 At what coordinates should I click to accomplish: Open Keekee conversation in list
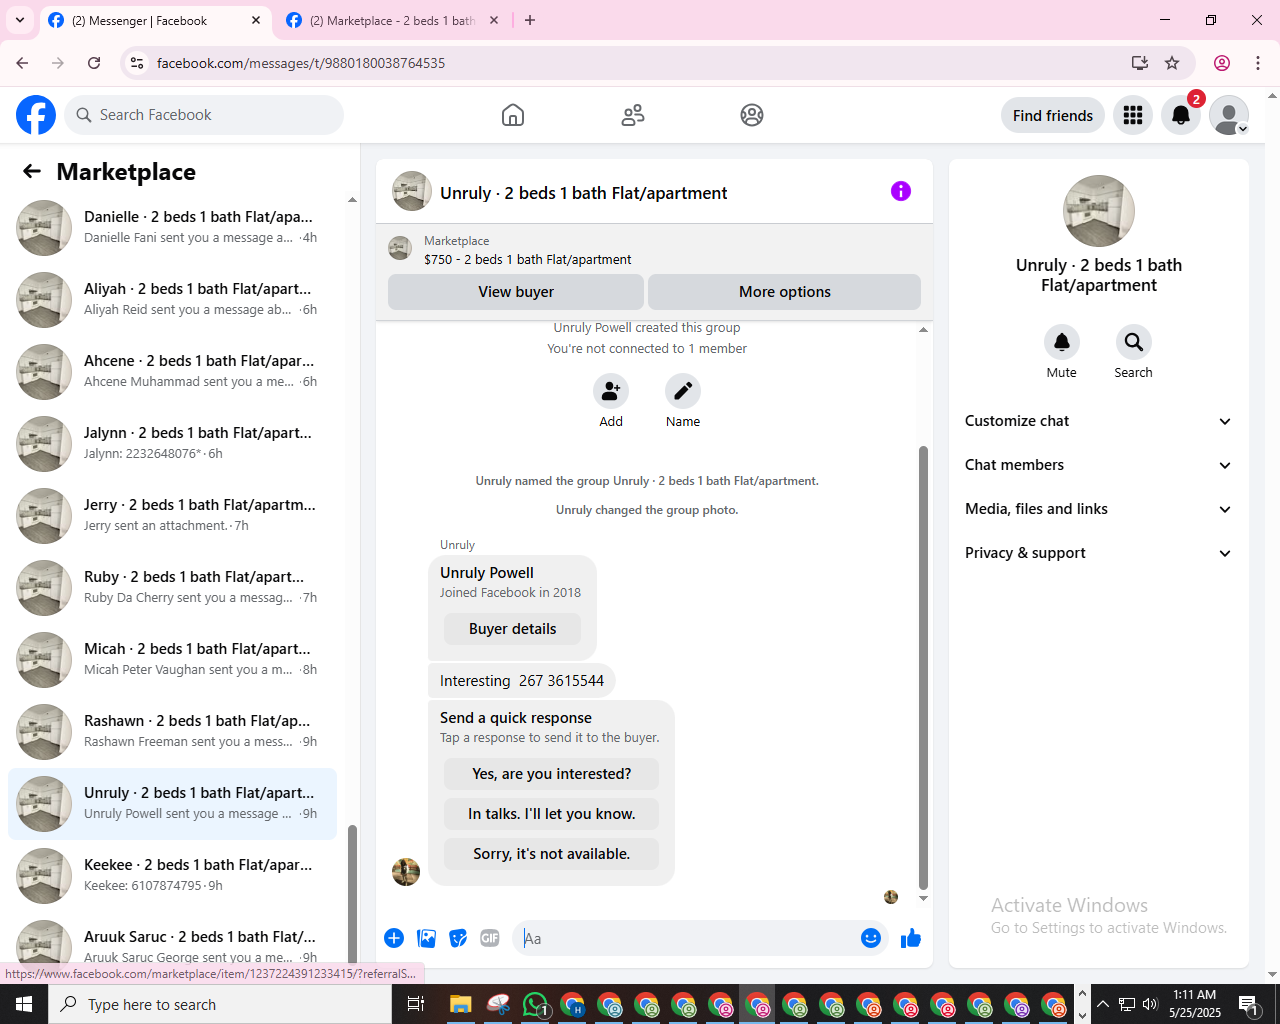(172, 875)
